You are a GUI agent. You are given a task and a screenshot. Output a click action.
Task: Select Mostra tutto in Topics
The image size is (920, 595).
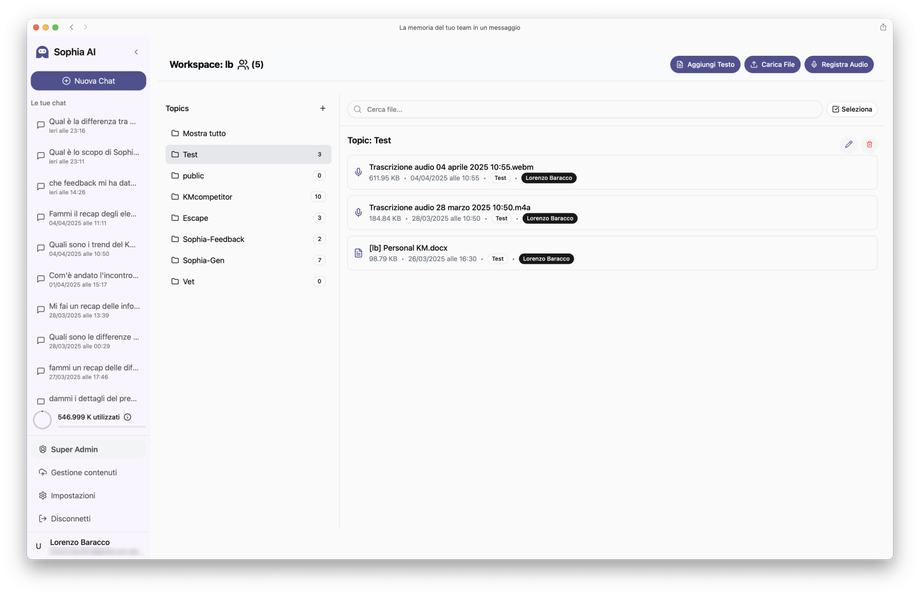coord(248,133)
